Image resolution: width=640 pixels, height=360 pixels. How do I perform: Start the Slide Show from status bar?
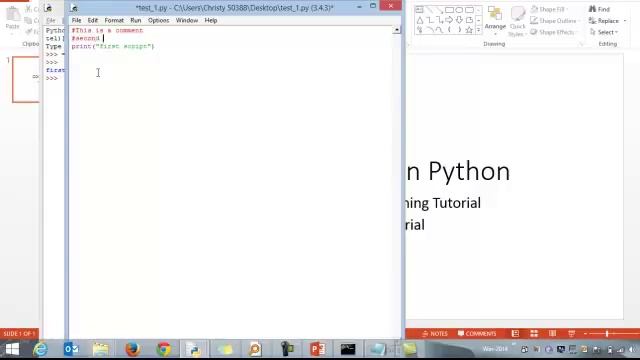point(571,334)
